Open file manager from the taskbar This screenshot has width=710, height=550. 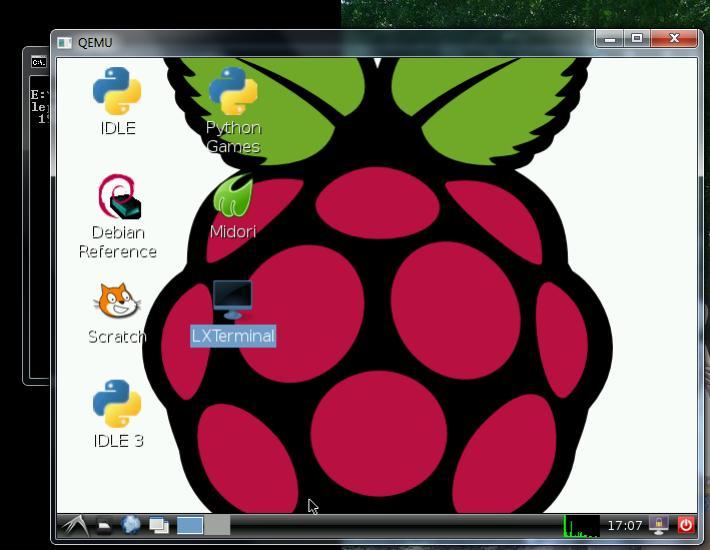click(x=104, y=525)
